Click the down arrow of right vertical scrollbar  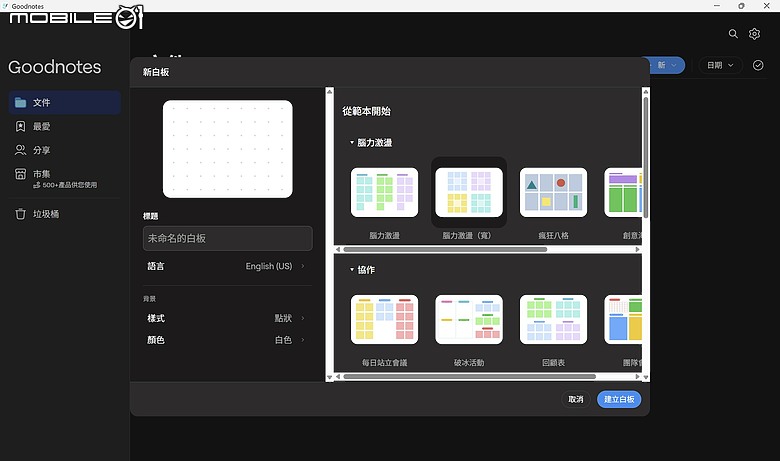tap(646, 377)
